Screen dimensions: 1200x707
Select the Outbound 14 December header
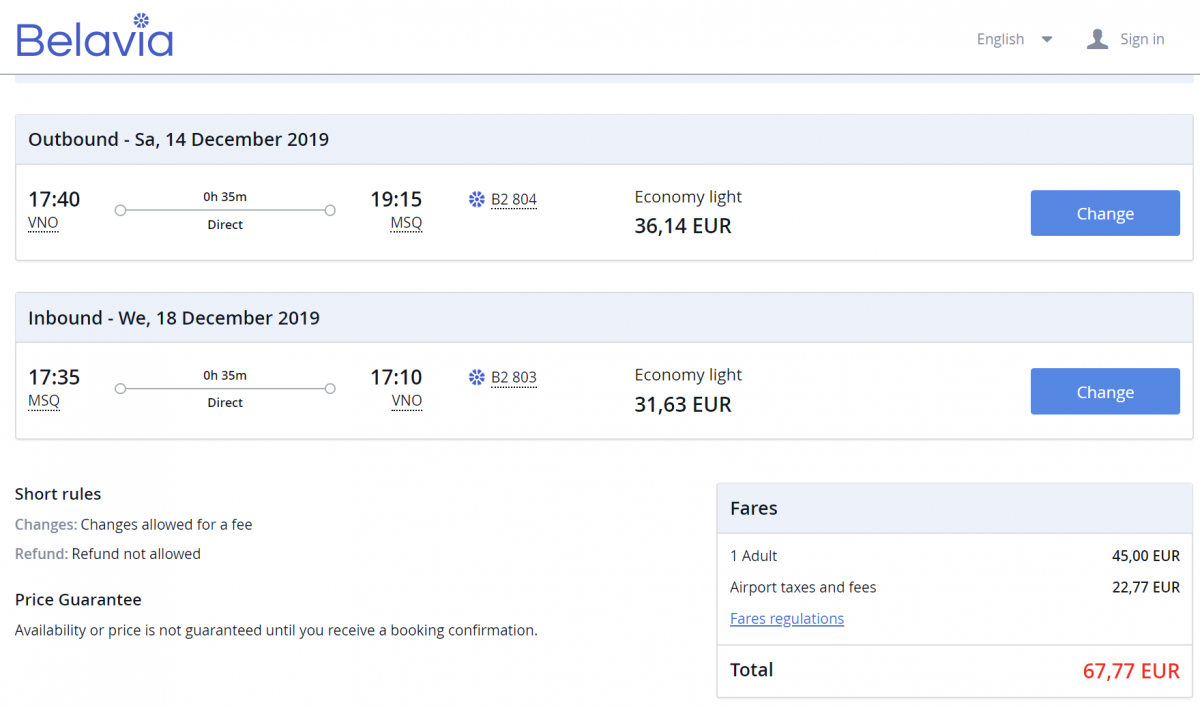pos(179,140)
